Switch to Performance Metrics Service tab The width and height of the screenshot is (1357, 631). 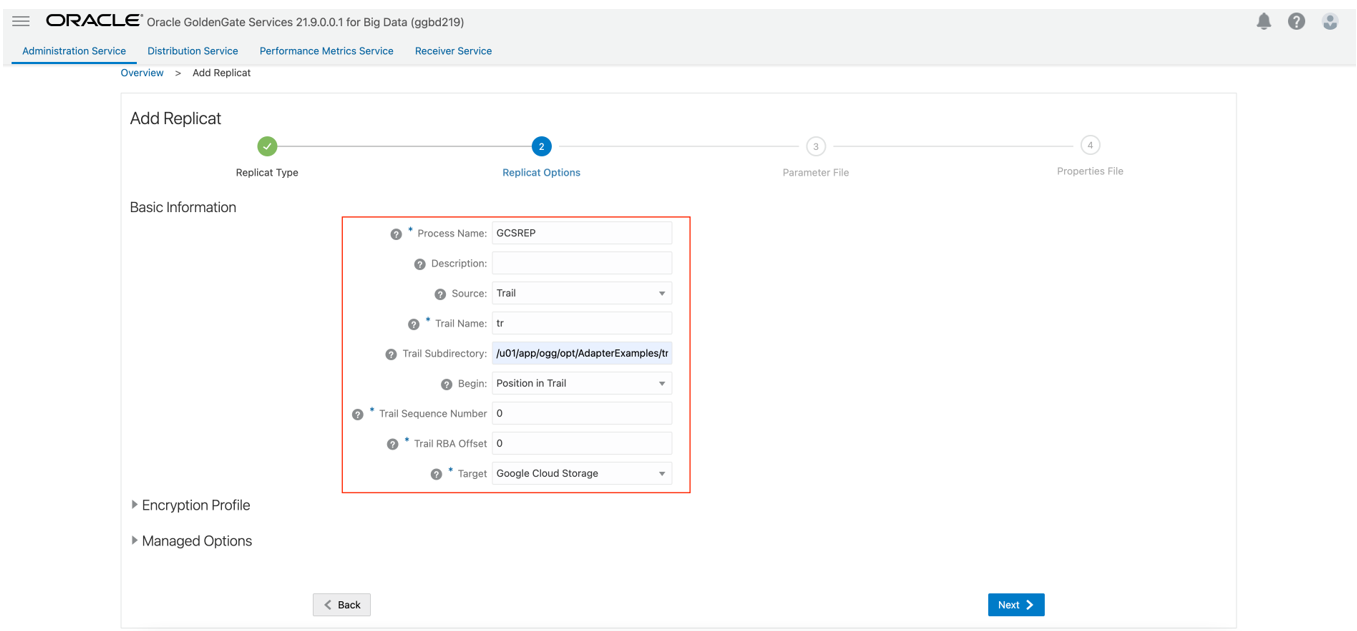pyautogui.click(x=326, y=51)
